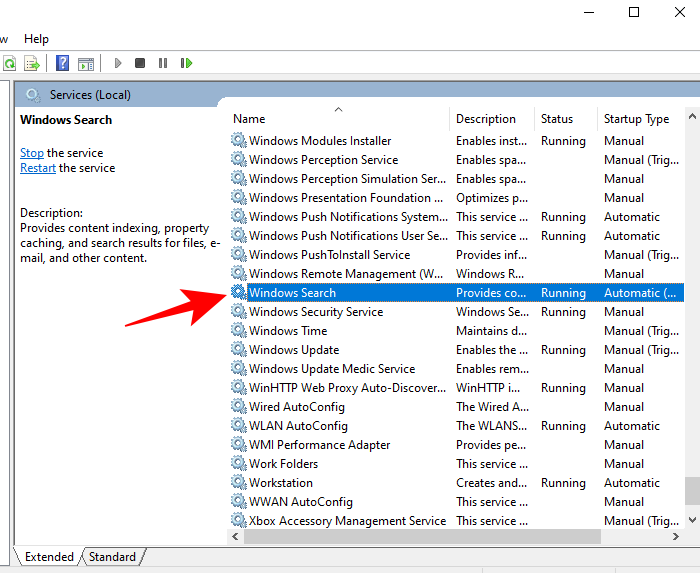Click the Stop the service link

coord(32,153)
